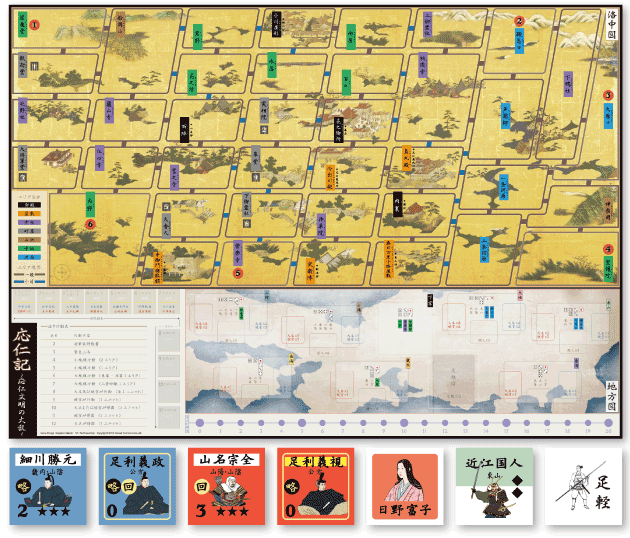The image size is (630, 538).
Task: Click track marker 5 on purple track
Action: click(x=302, y=423)
